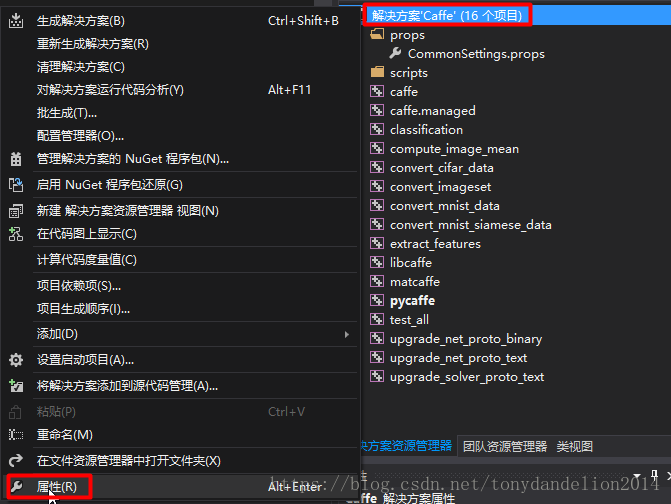
Task: Click the new Solution Explorer view icon
Action: 16,210
